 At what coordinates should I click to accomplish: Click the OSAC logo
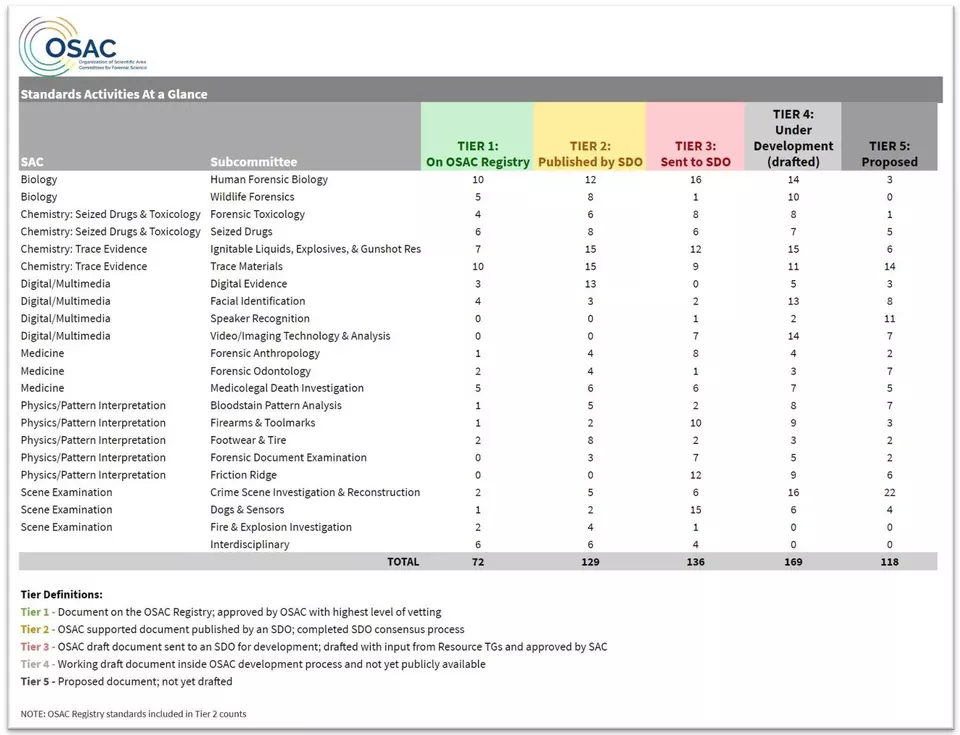click(83, 46)
